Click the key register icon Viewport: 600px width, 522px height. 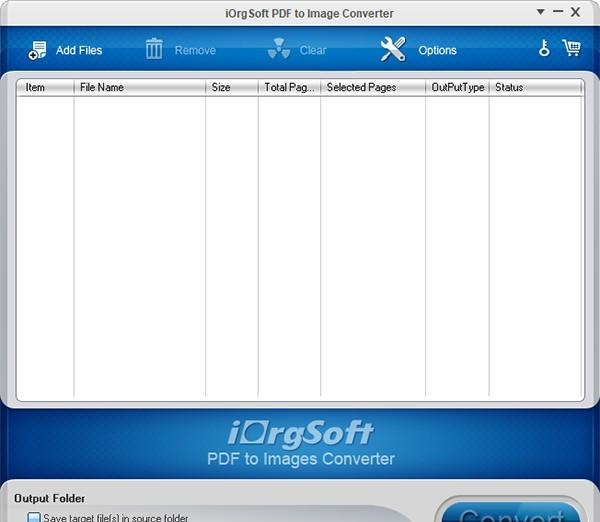[544, 48]
